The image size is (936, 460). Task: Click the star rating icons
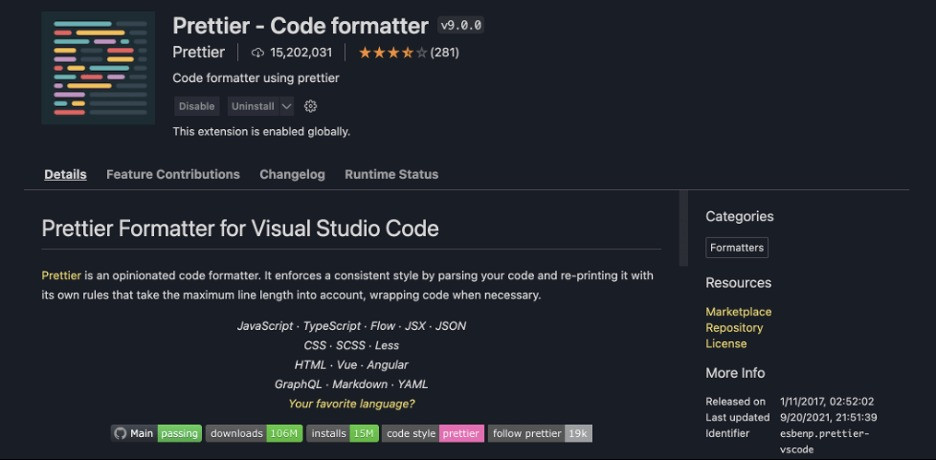point(393,53)
